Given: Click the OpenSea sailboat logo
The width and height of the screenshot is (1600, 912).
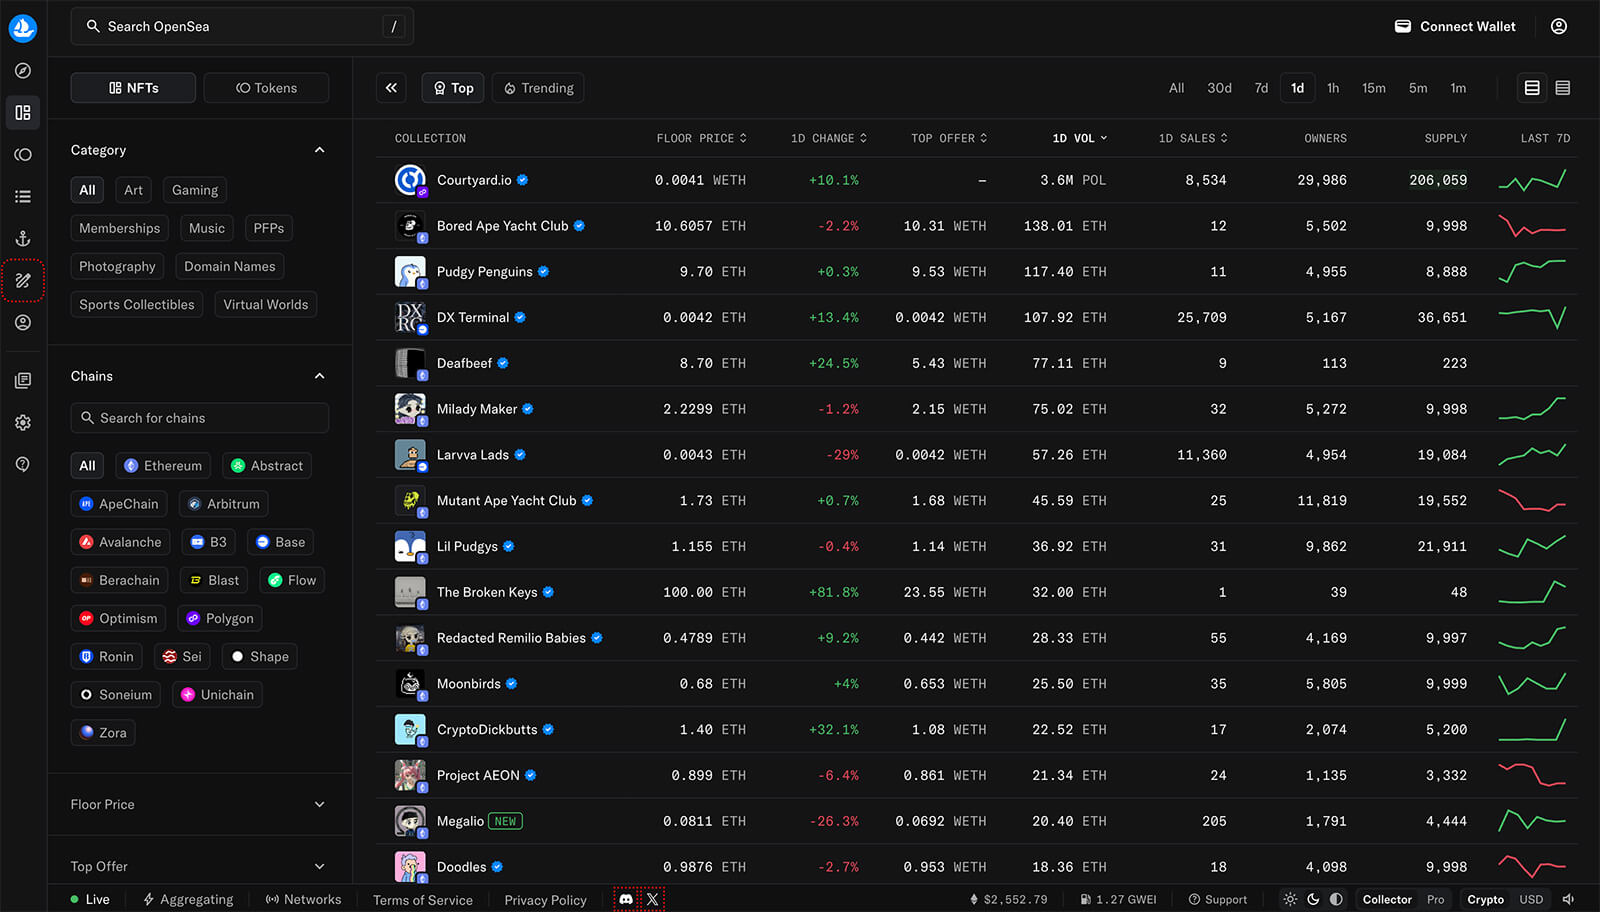Looking at the screenshot, I should click(x=23, y=28).
